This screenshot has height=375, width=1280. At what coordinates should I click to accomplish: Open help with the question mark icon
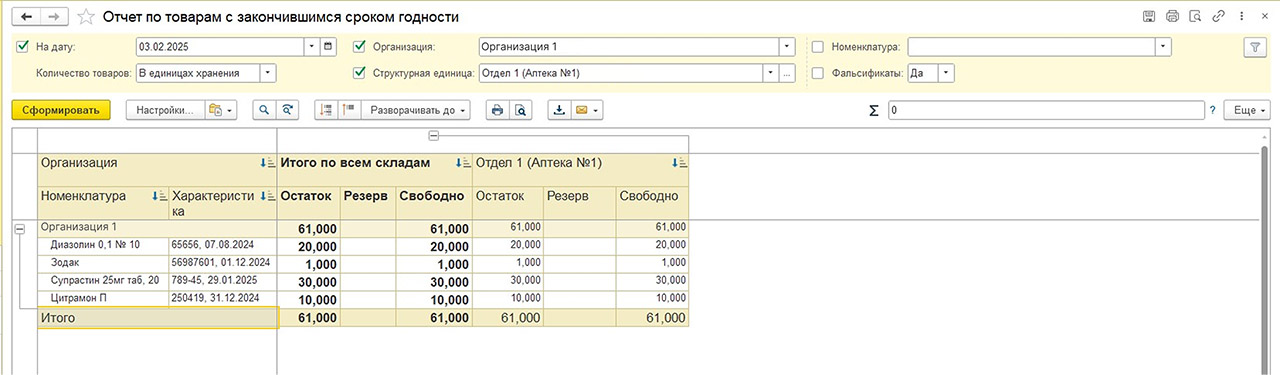click(x=1212, y=110)
